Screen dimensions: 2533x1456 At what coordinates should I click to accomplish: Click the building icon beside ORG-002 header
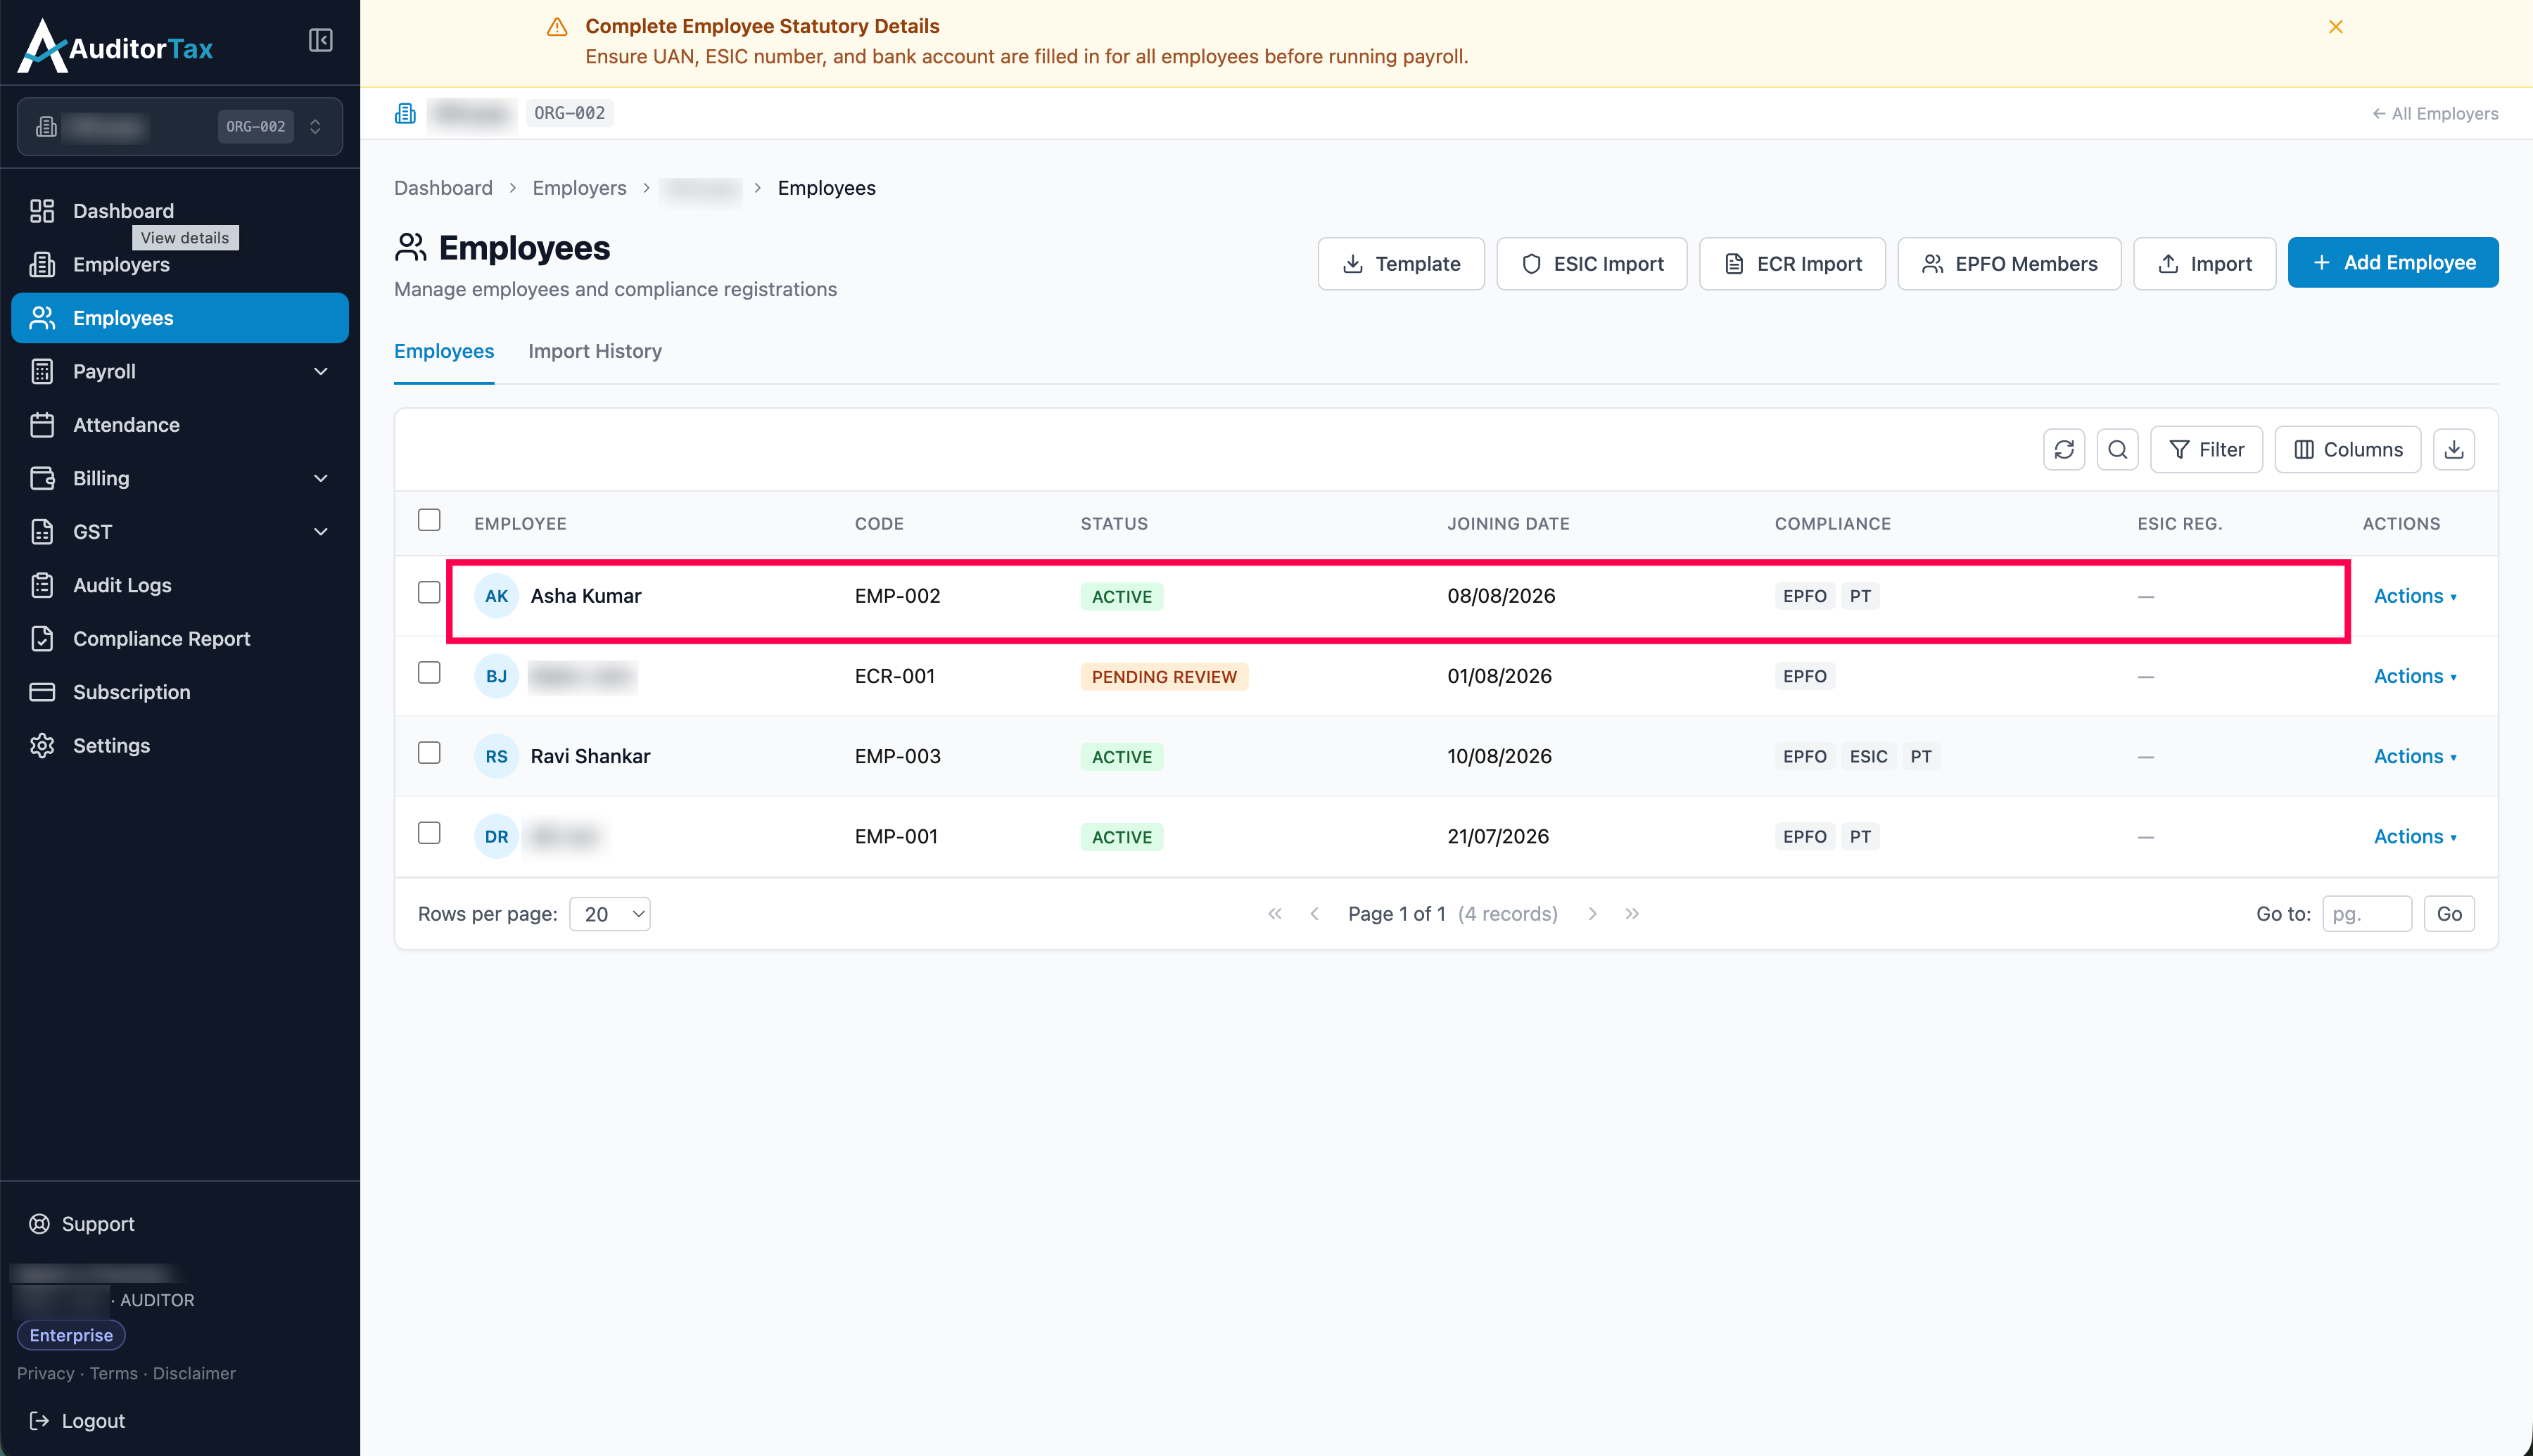coord(405,113)
